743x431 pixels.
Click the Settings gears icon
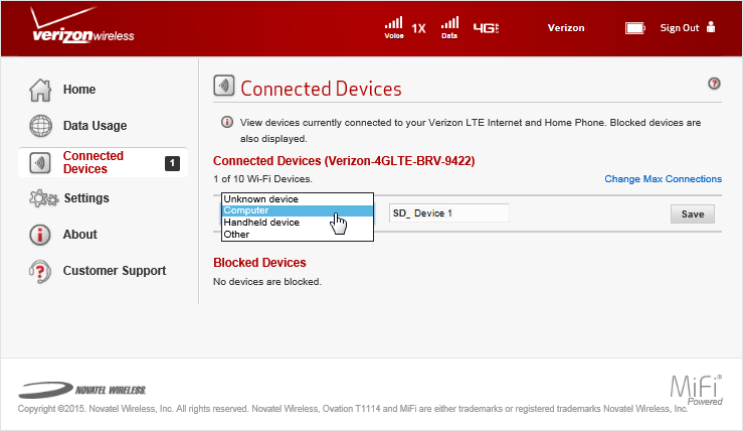pyautogui.click(x=44, y=198)
